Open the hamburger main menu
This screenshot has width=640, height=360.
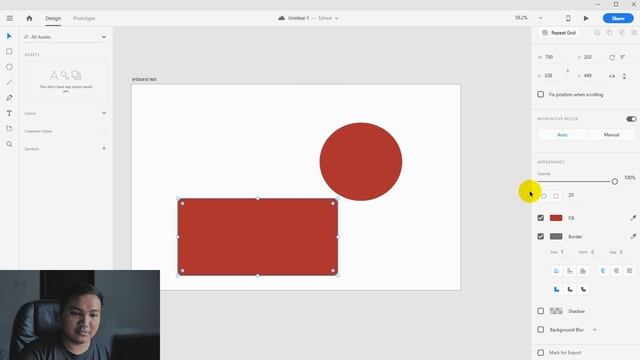click(x=9, y=18)
